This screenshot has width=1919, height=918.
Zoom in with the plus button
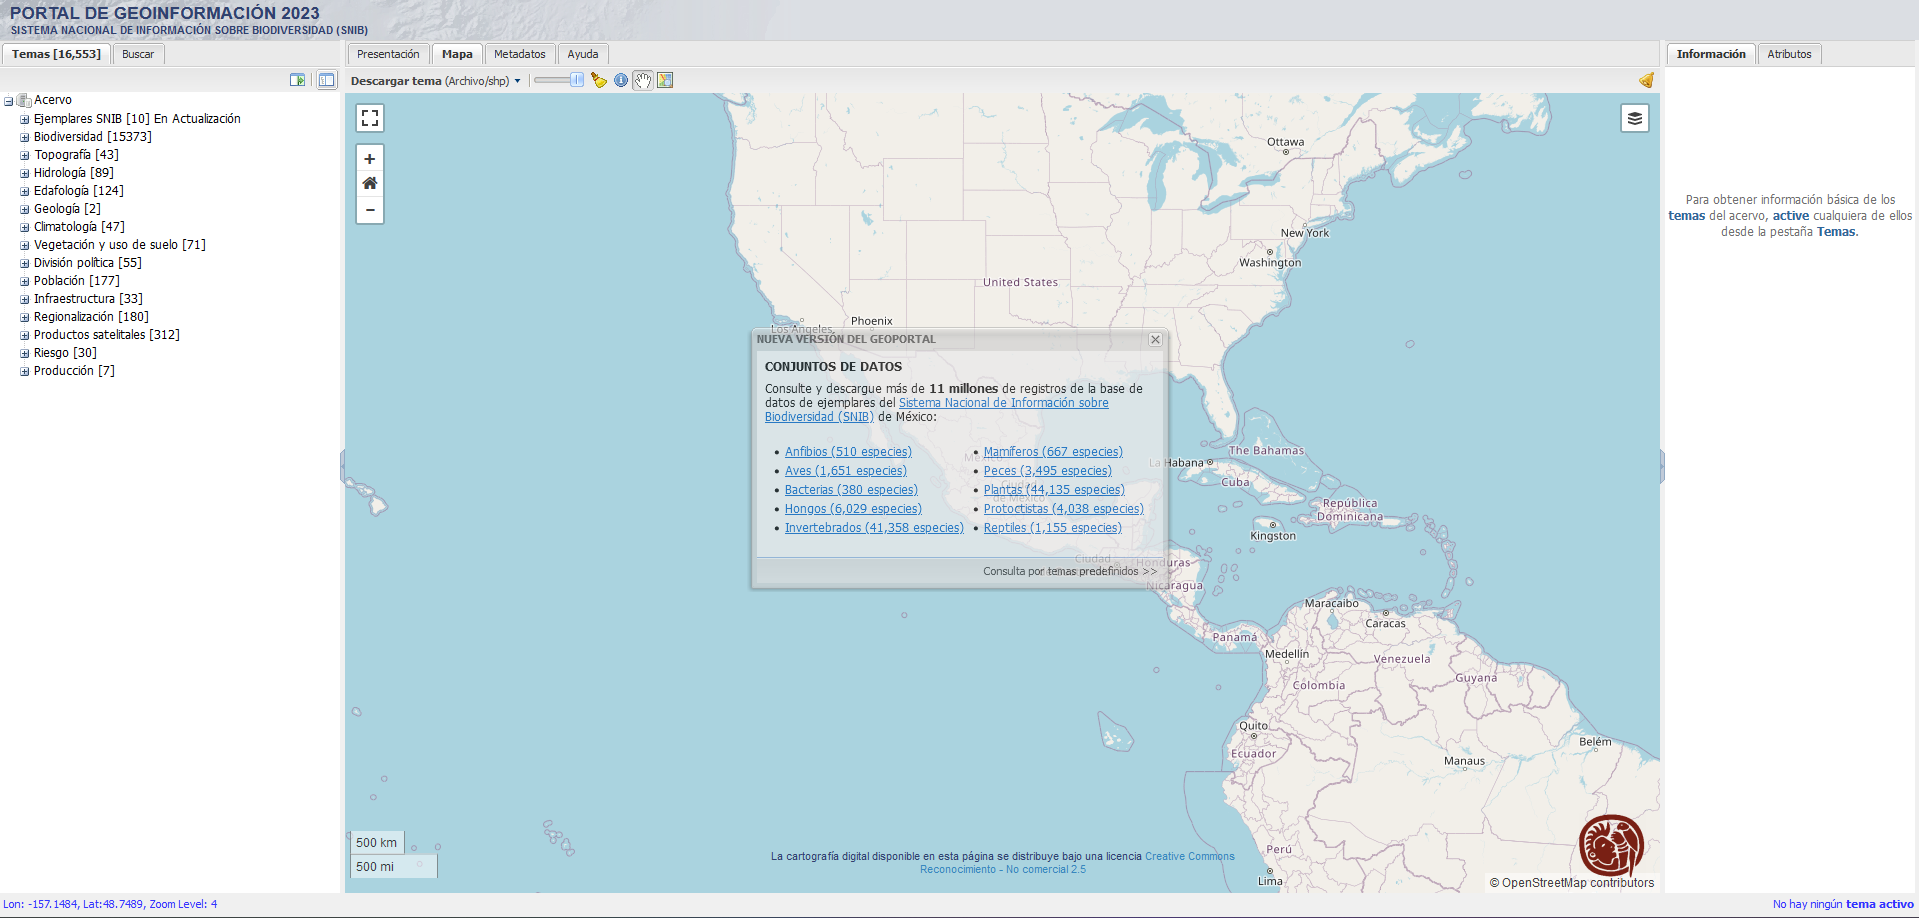(370, 158)
